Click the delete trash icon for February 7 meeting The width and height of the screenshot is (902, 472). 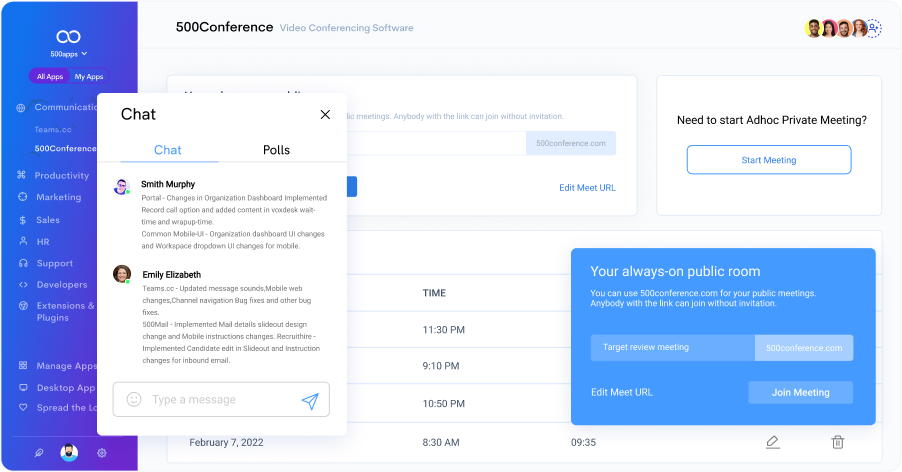coord(838,441)
